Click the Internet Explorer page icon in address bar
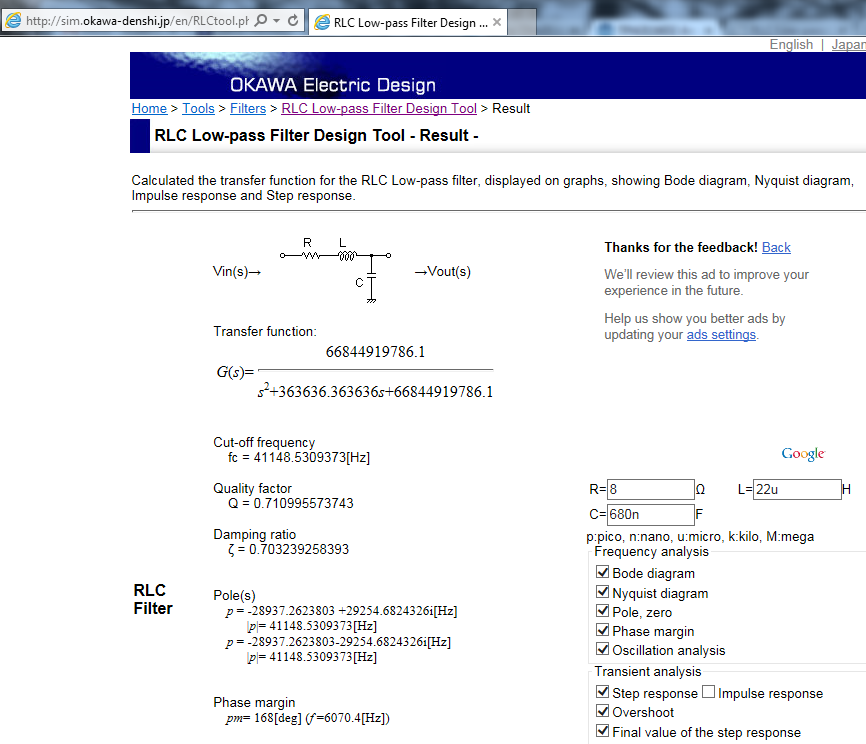The image size is (866, 744). (13, 21)
